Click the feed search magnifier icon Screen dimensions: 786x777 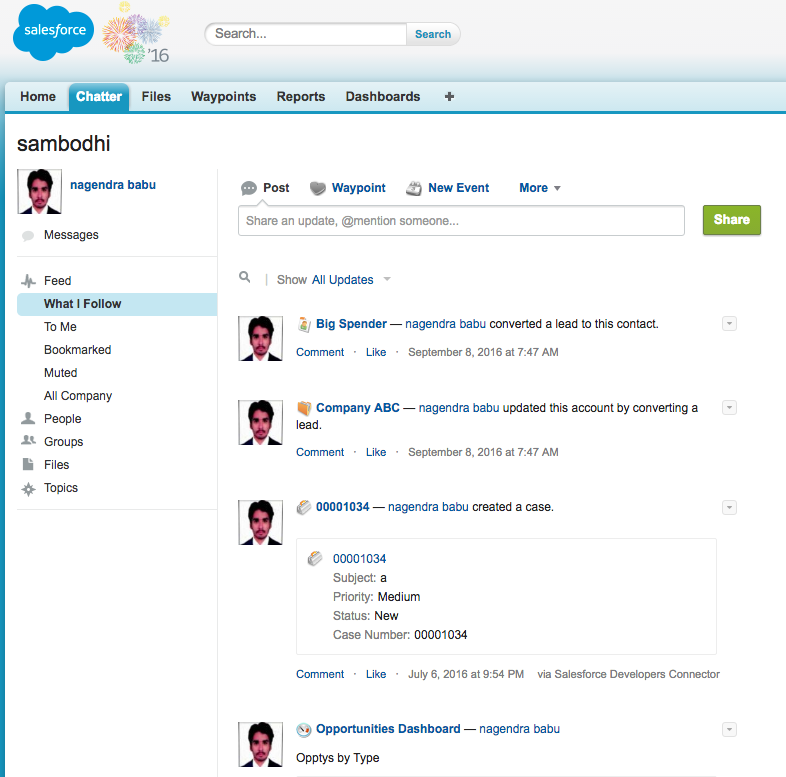[x=245, y=278]
